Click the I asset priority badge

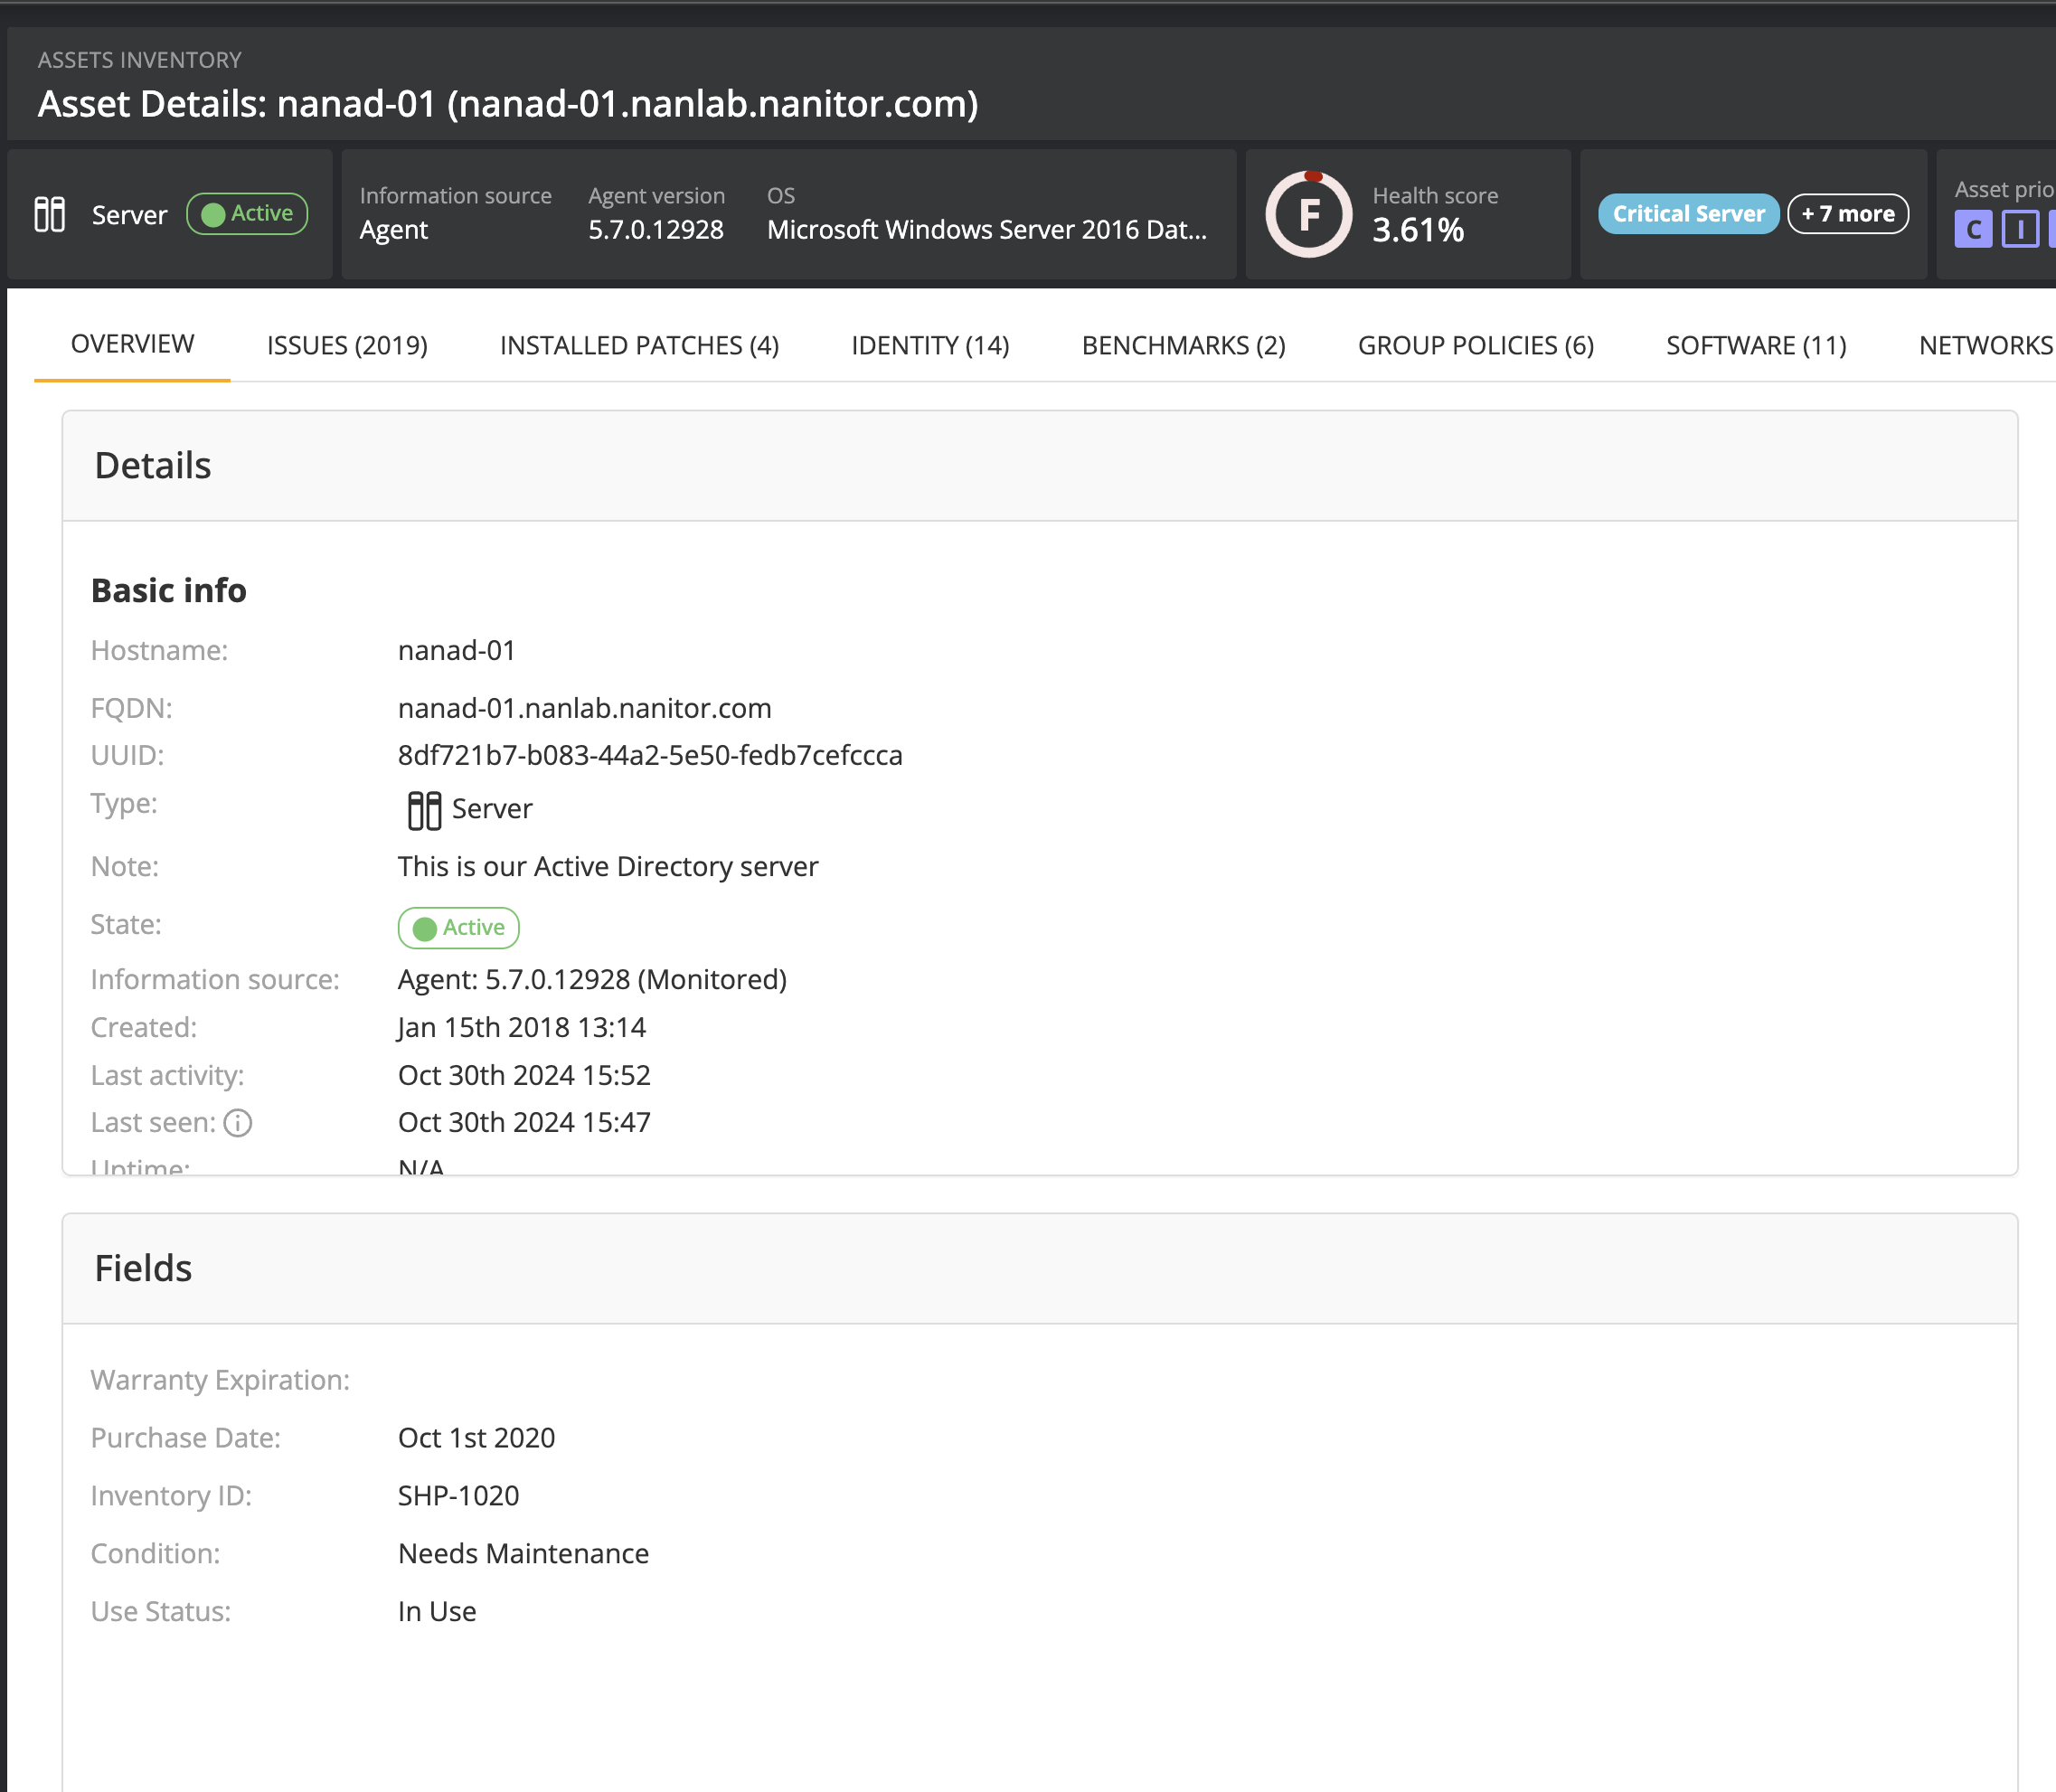(2020, 230)
